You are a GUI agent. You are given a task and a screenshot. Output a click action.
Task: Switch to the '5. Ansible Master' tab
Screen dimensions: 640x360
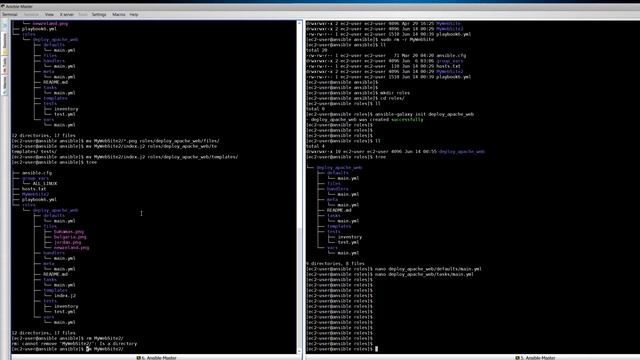[x=535, y=358]
